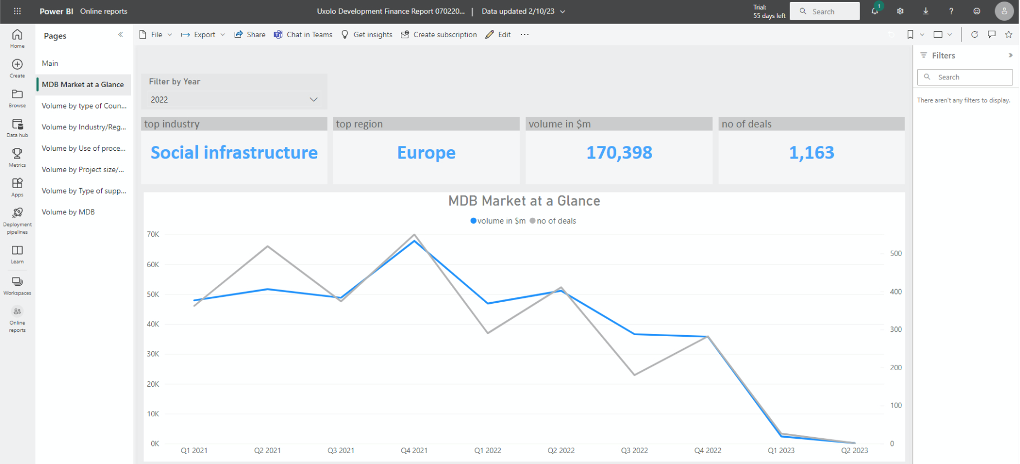Open Volume by Type of supp... page
Viewport: 1020px width, 464px height.
click(x=83, y=191)
